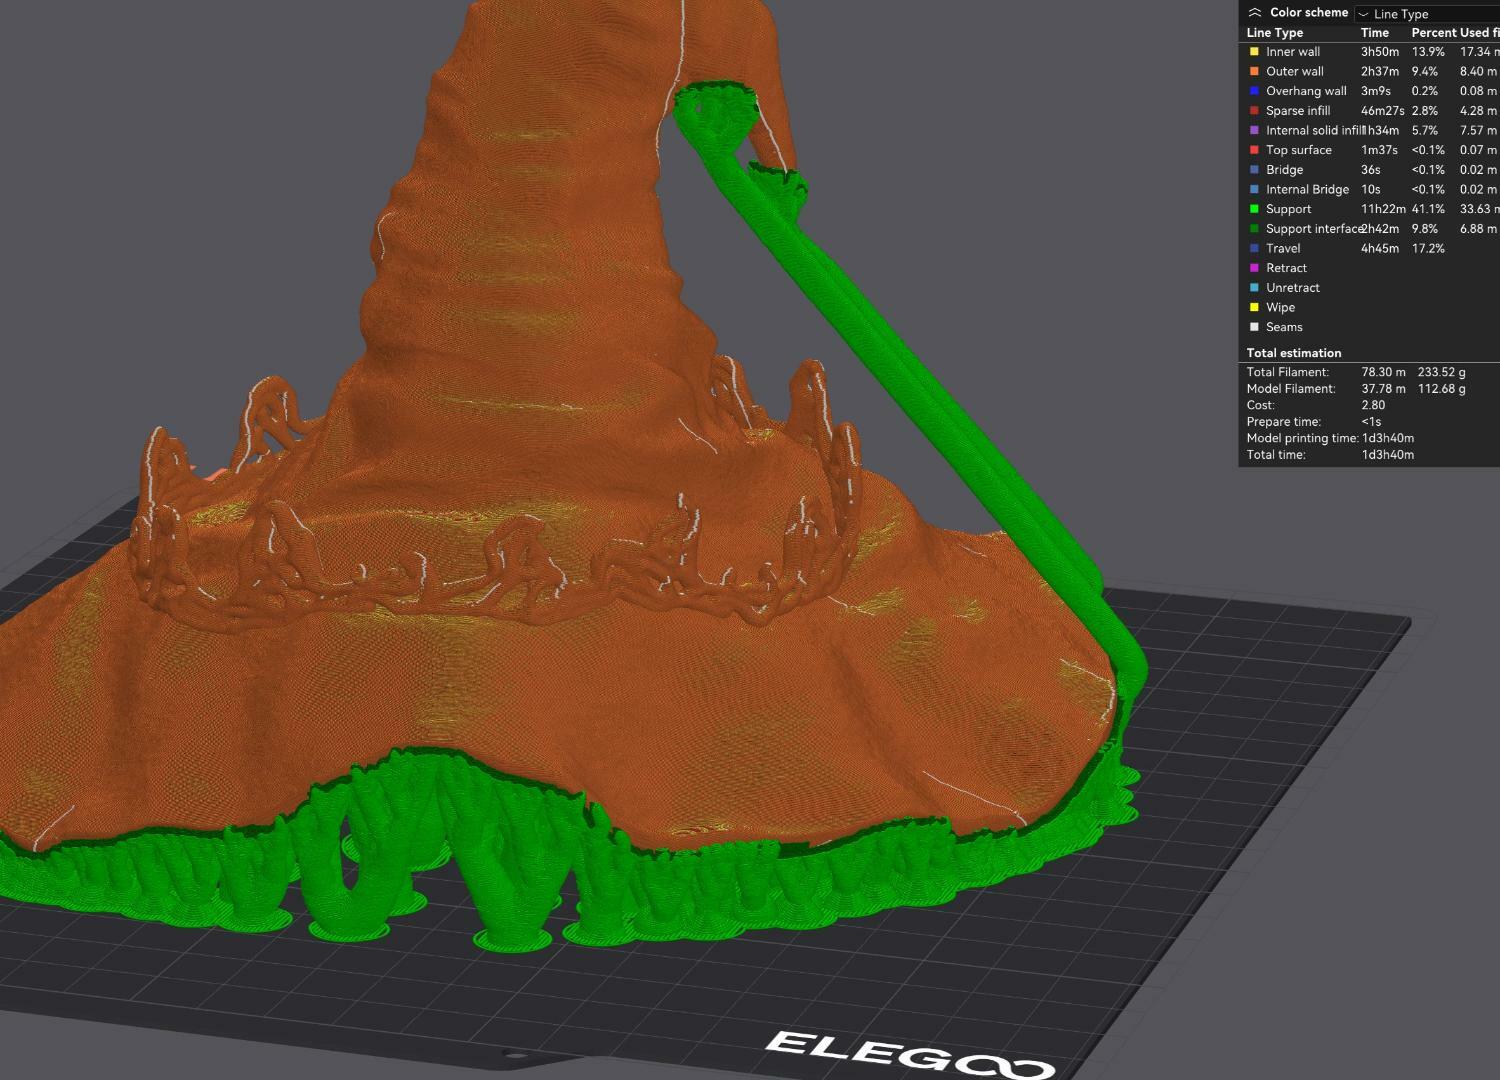
Task: Click the Line Type column header
Action: pos(1274,33)
